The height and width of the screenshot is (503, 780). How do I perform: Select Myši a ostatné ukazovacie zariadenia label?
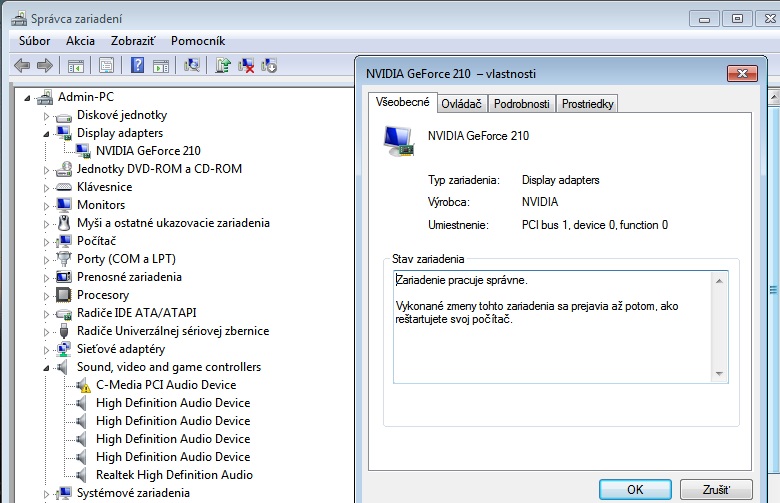(x=173, y=223)
